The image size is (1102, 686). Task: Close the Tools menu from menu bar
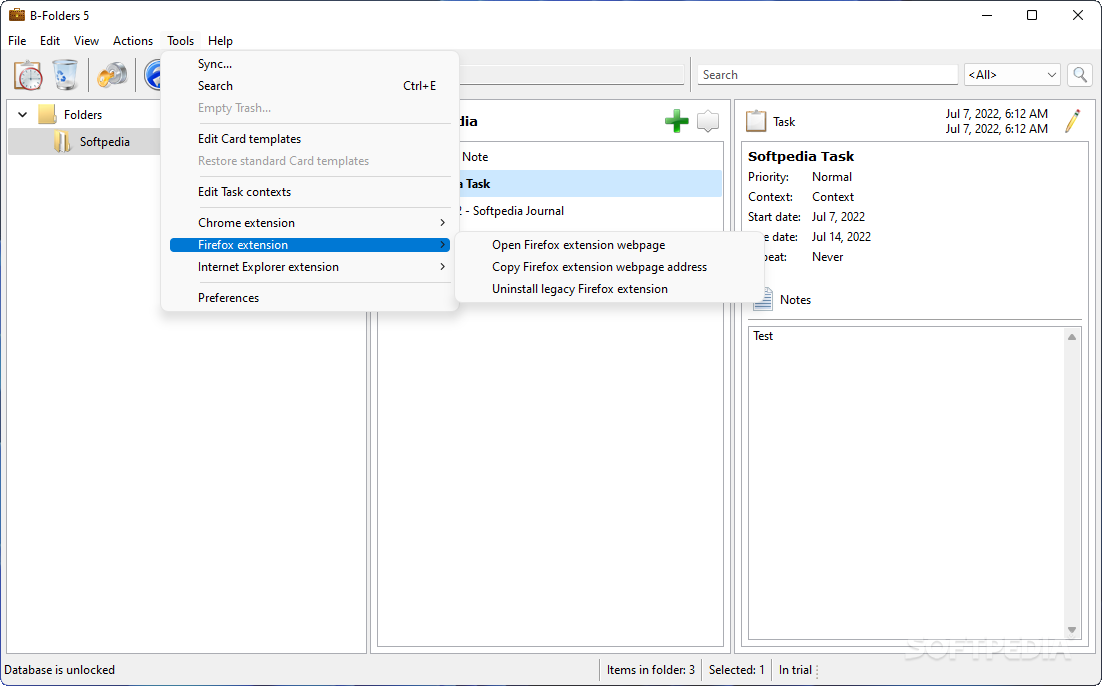click(181, 41)
